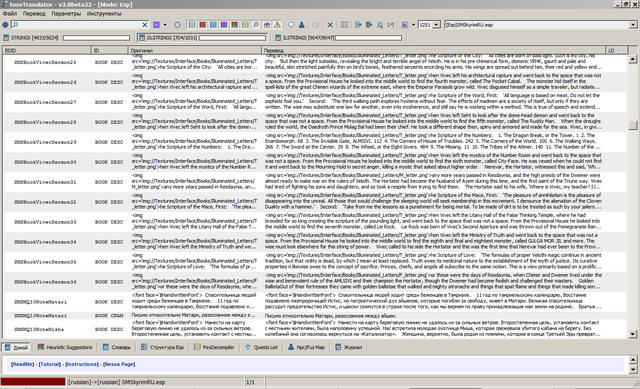Open the [Nexus Page] link
The image size is (640, 389).
pyautogui.click(x=119, y=364)
